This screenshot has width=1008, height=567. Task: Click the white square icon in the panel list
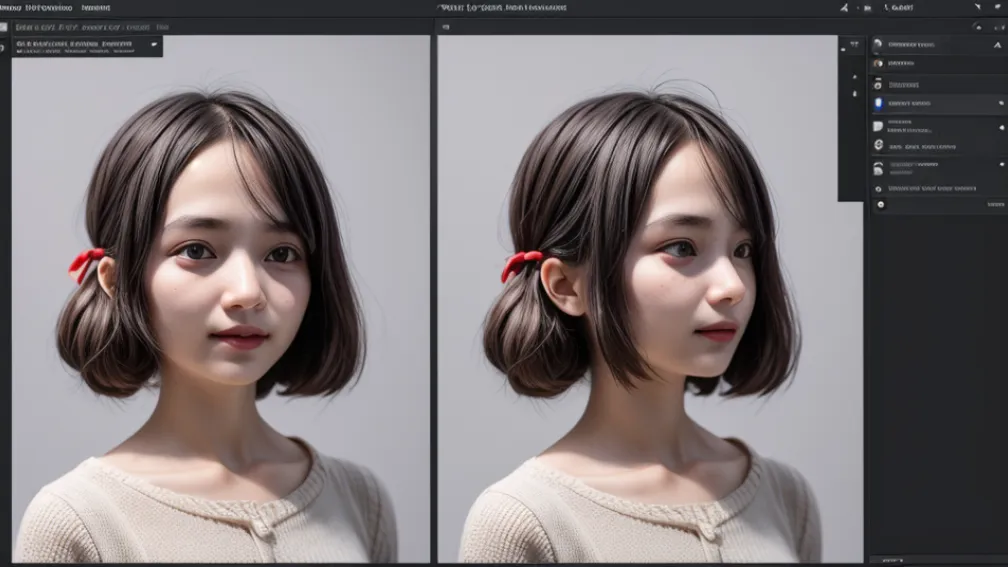coord(878,126)
